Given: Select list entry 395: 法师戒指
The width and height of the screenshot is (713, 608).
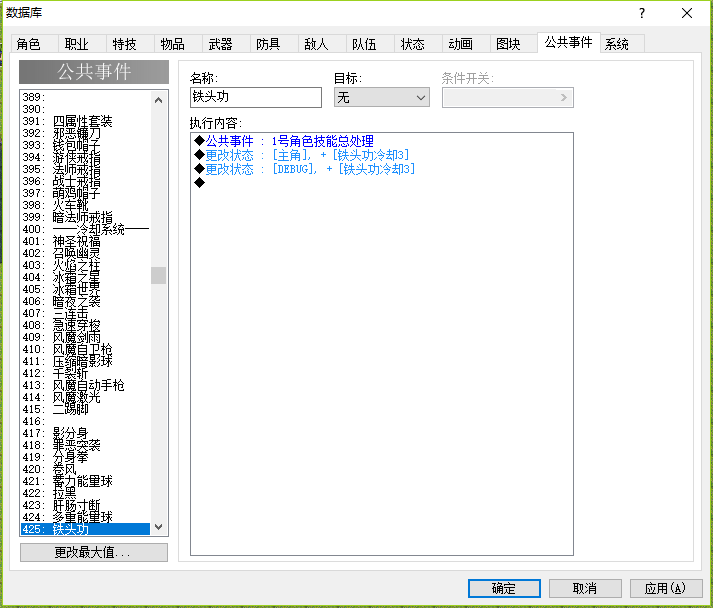Looking at the screenshot, I should tap(85, 169).
